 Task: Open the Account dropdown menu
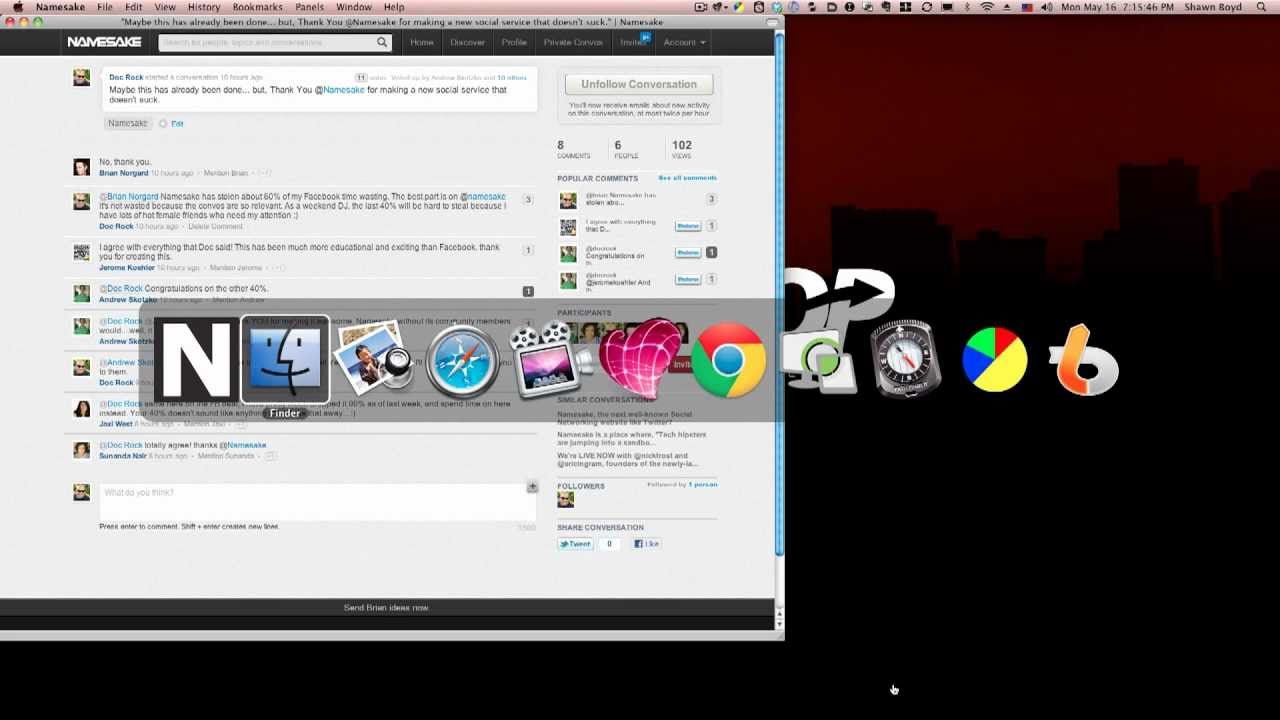click(x=684, y=43)
